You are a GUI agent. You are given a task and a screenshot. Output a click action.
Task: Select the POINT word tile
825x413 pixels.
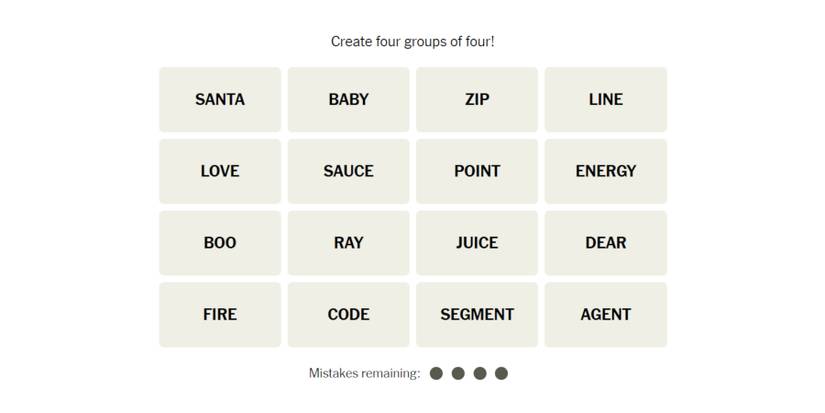point(477,171)
